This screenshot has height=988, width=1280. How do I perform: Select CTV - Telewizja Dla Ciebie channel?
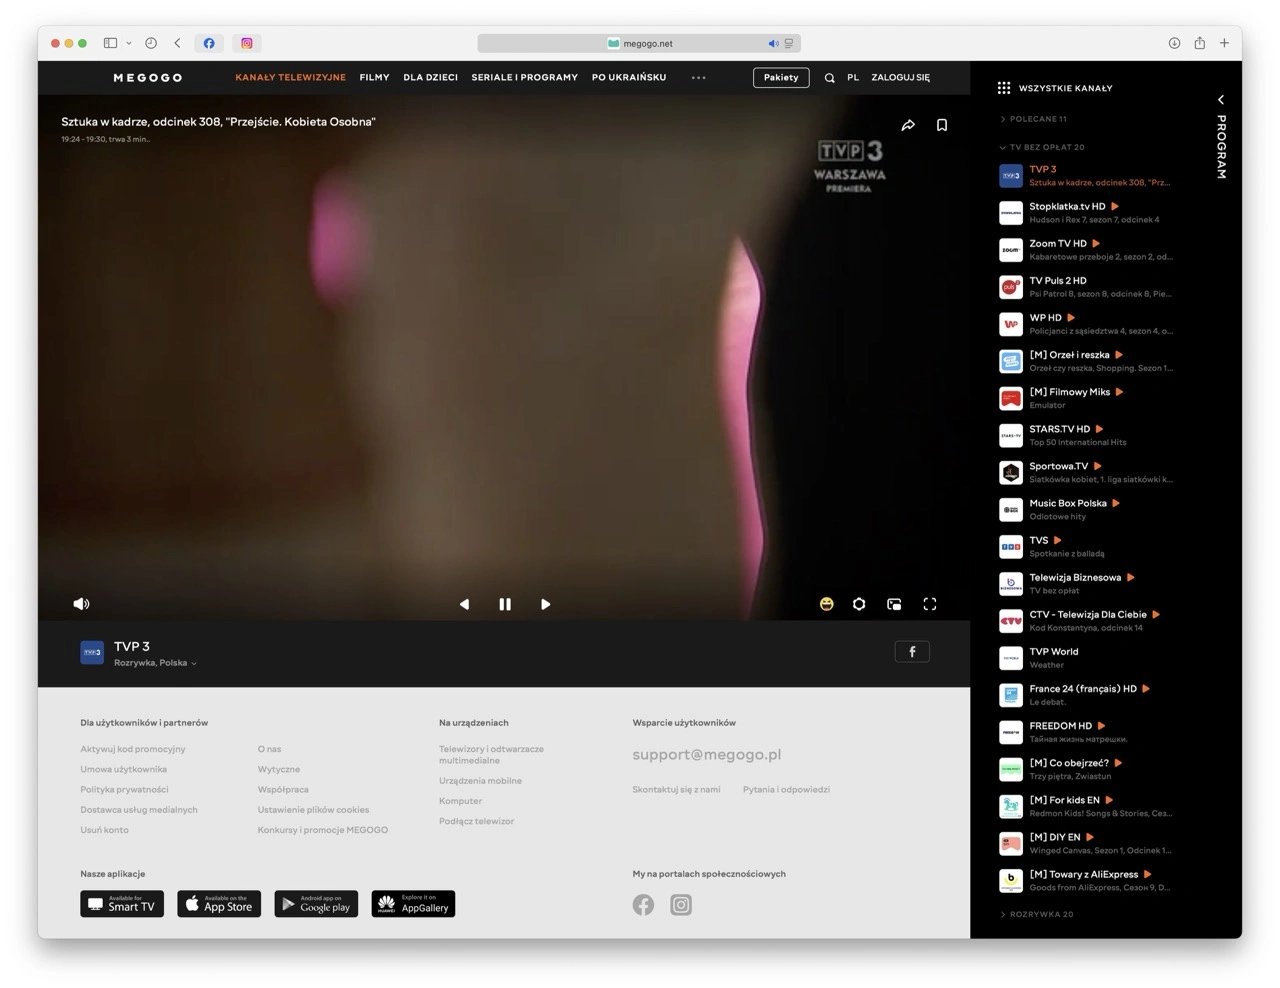(x=1086, y=621)
